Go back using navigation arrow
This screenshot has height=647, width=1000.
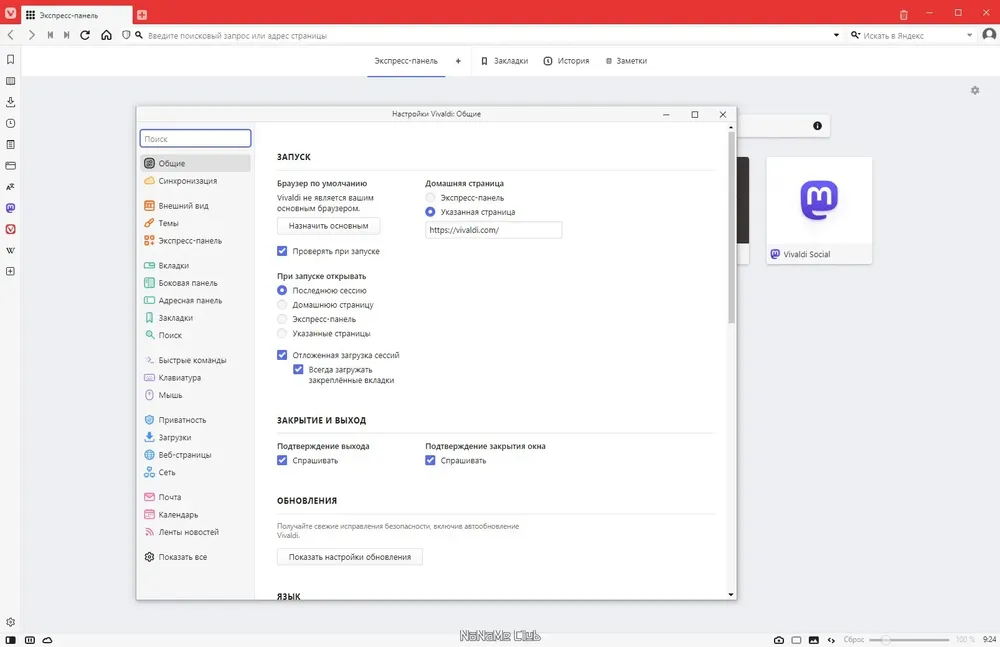coord(10,35)
